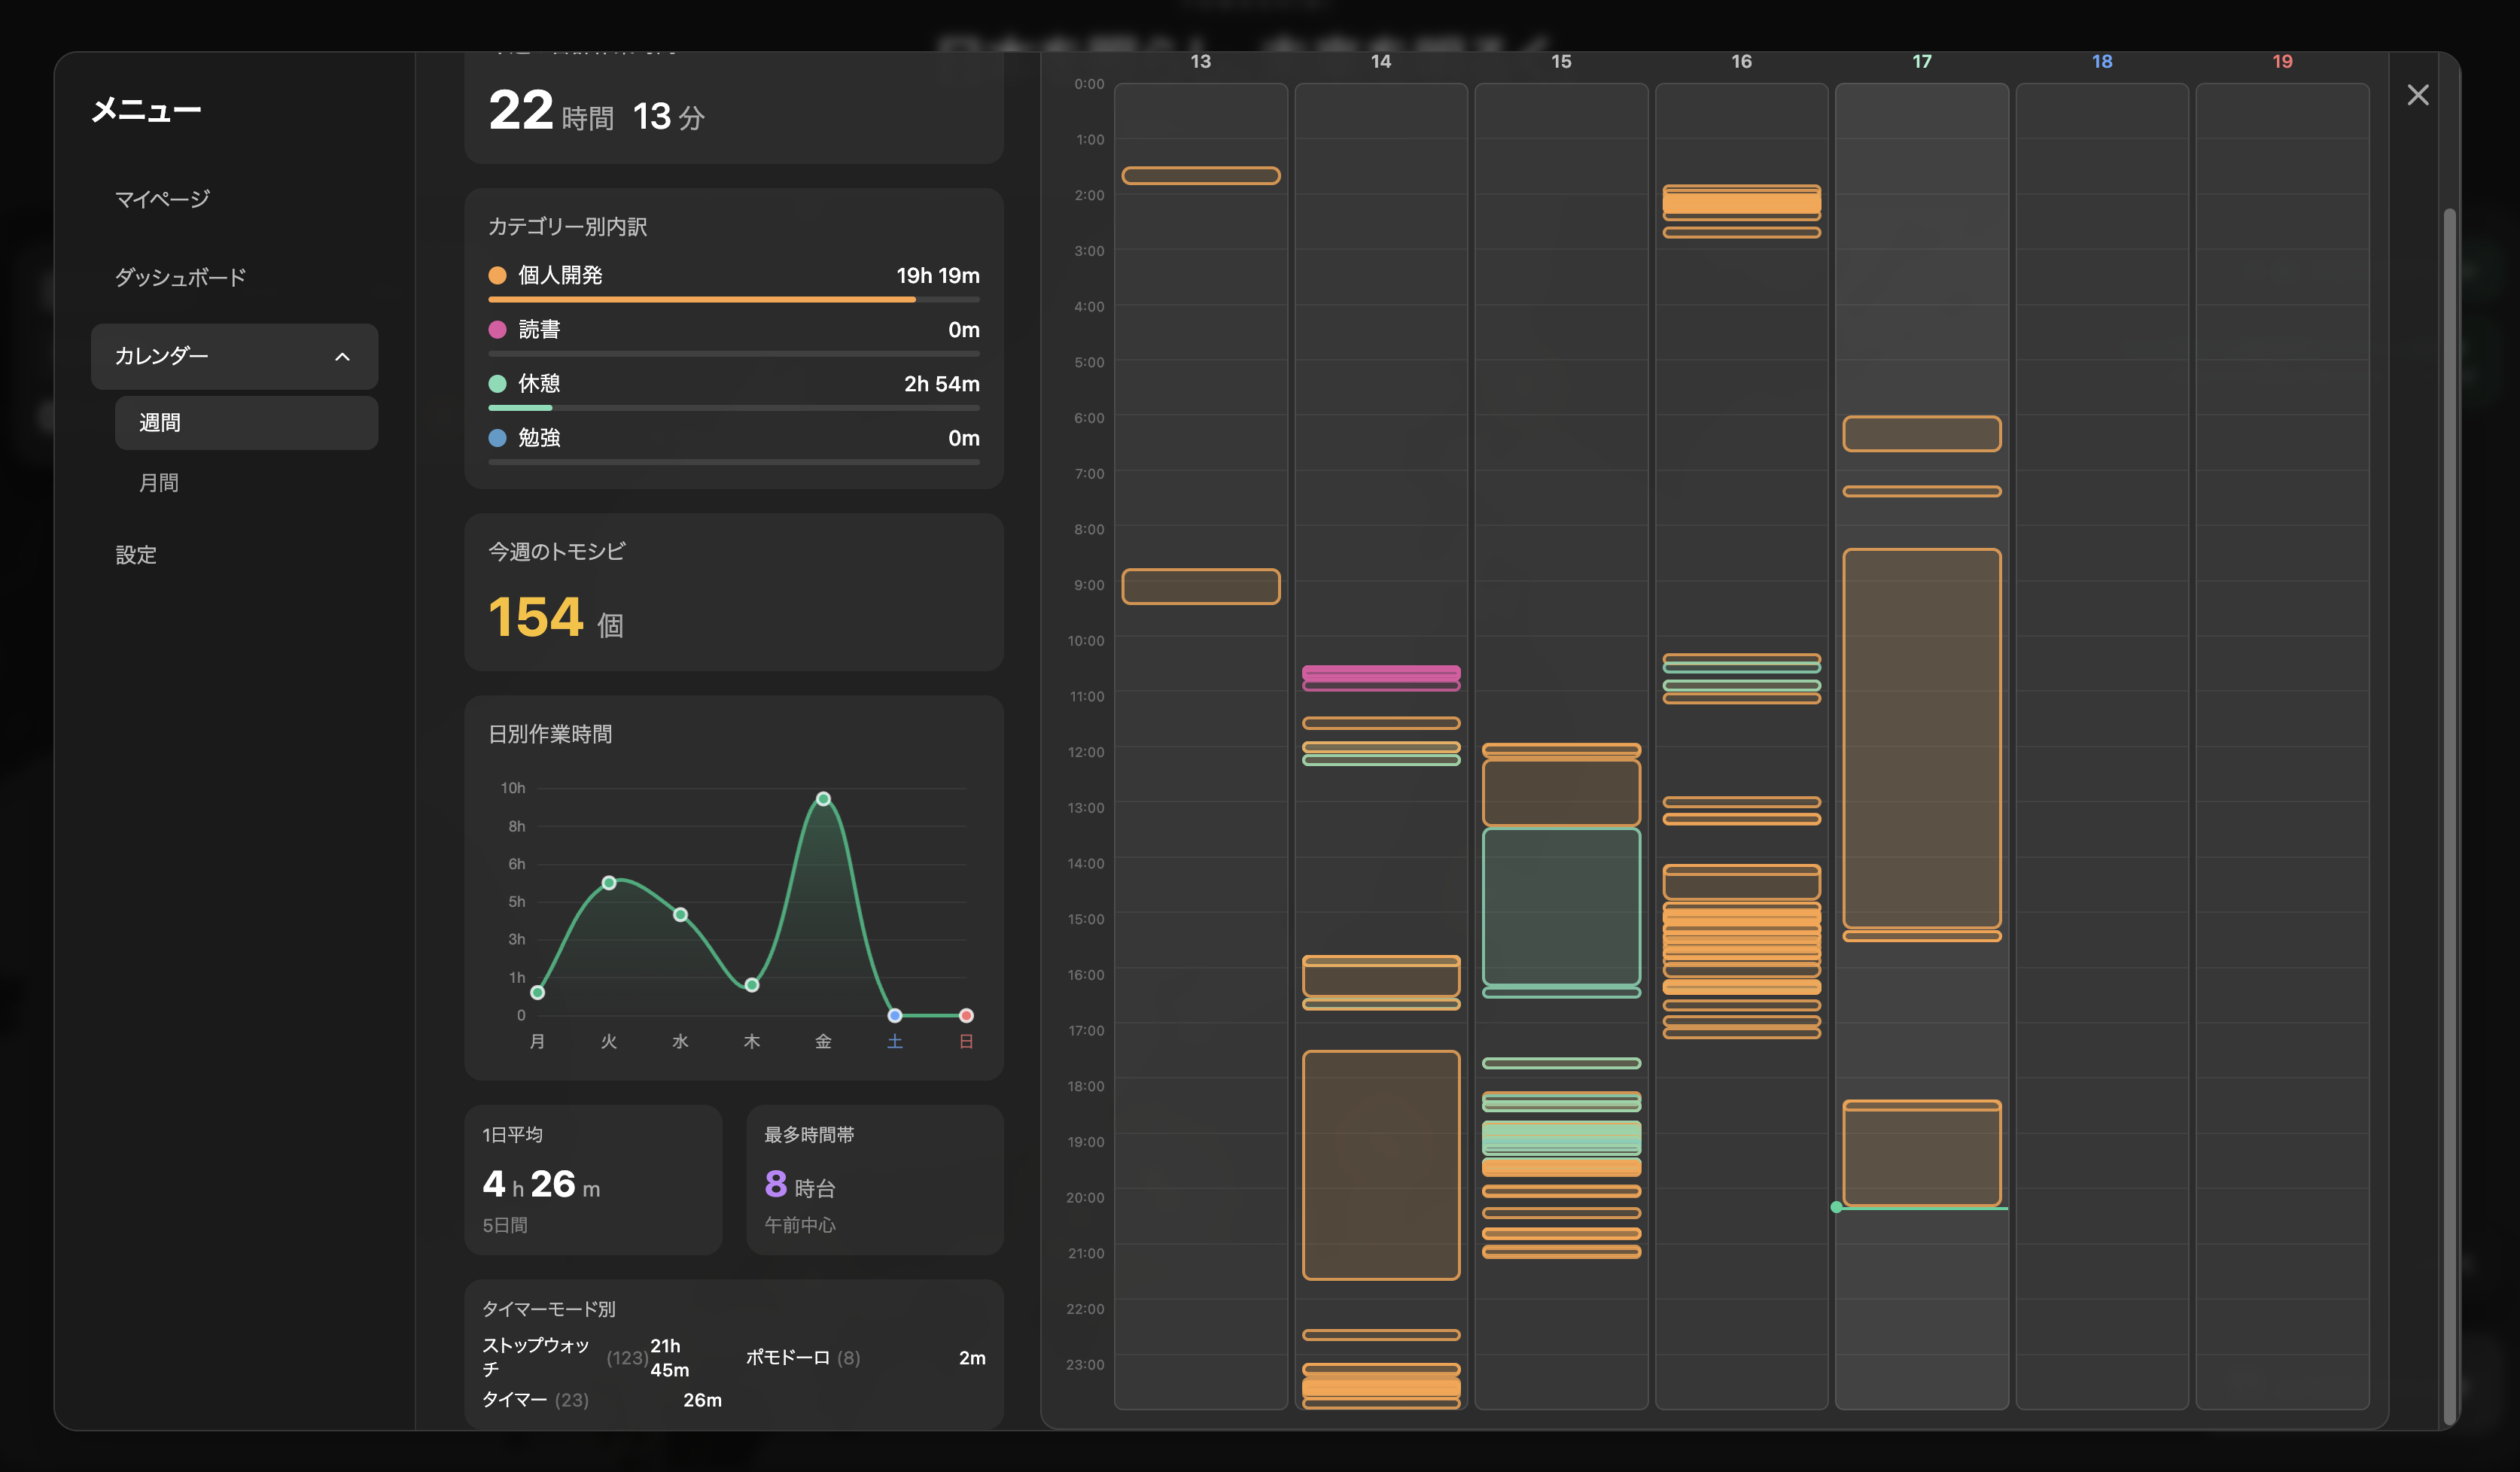The width and height of the screenshot is (2520, 1472).
Task: Switch to the 月間 calendar view
Action: (159, 483)
